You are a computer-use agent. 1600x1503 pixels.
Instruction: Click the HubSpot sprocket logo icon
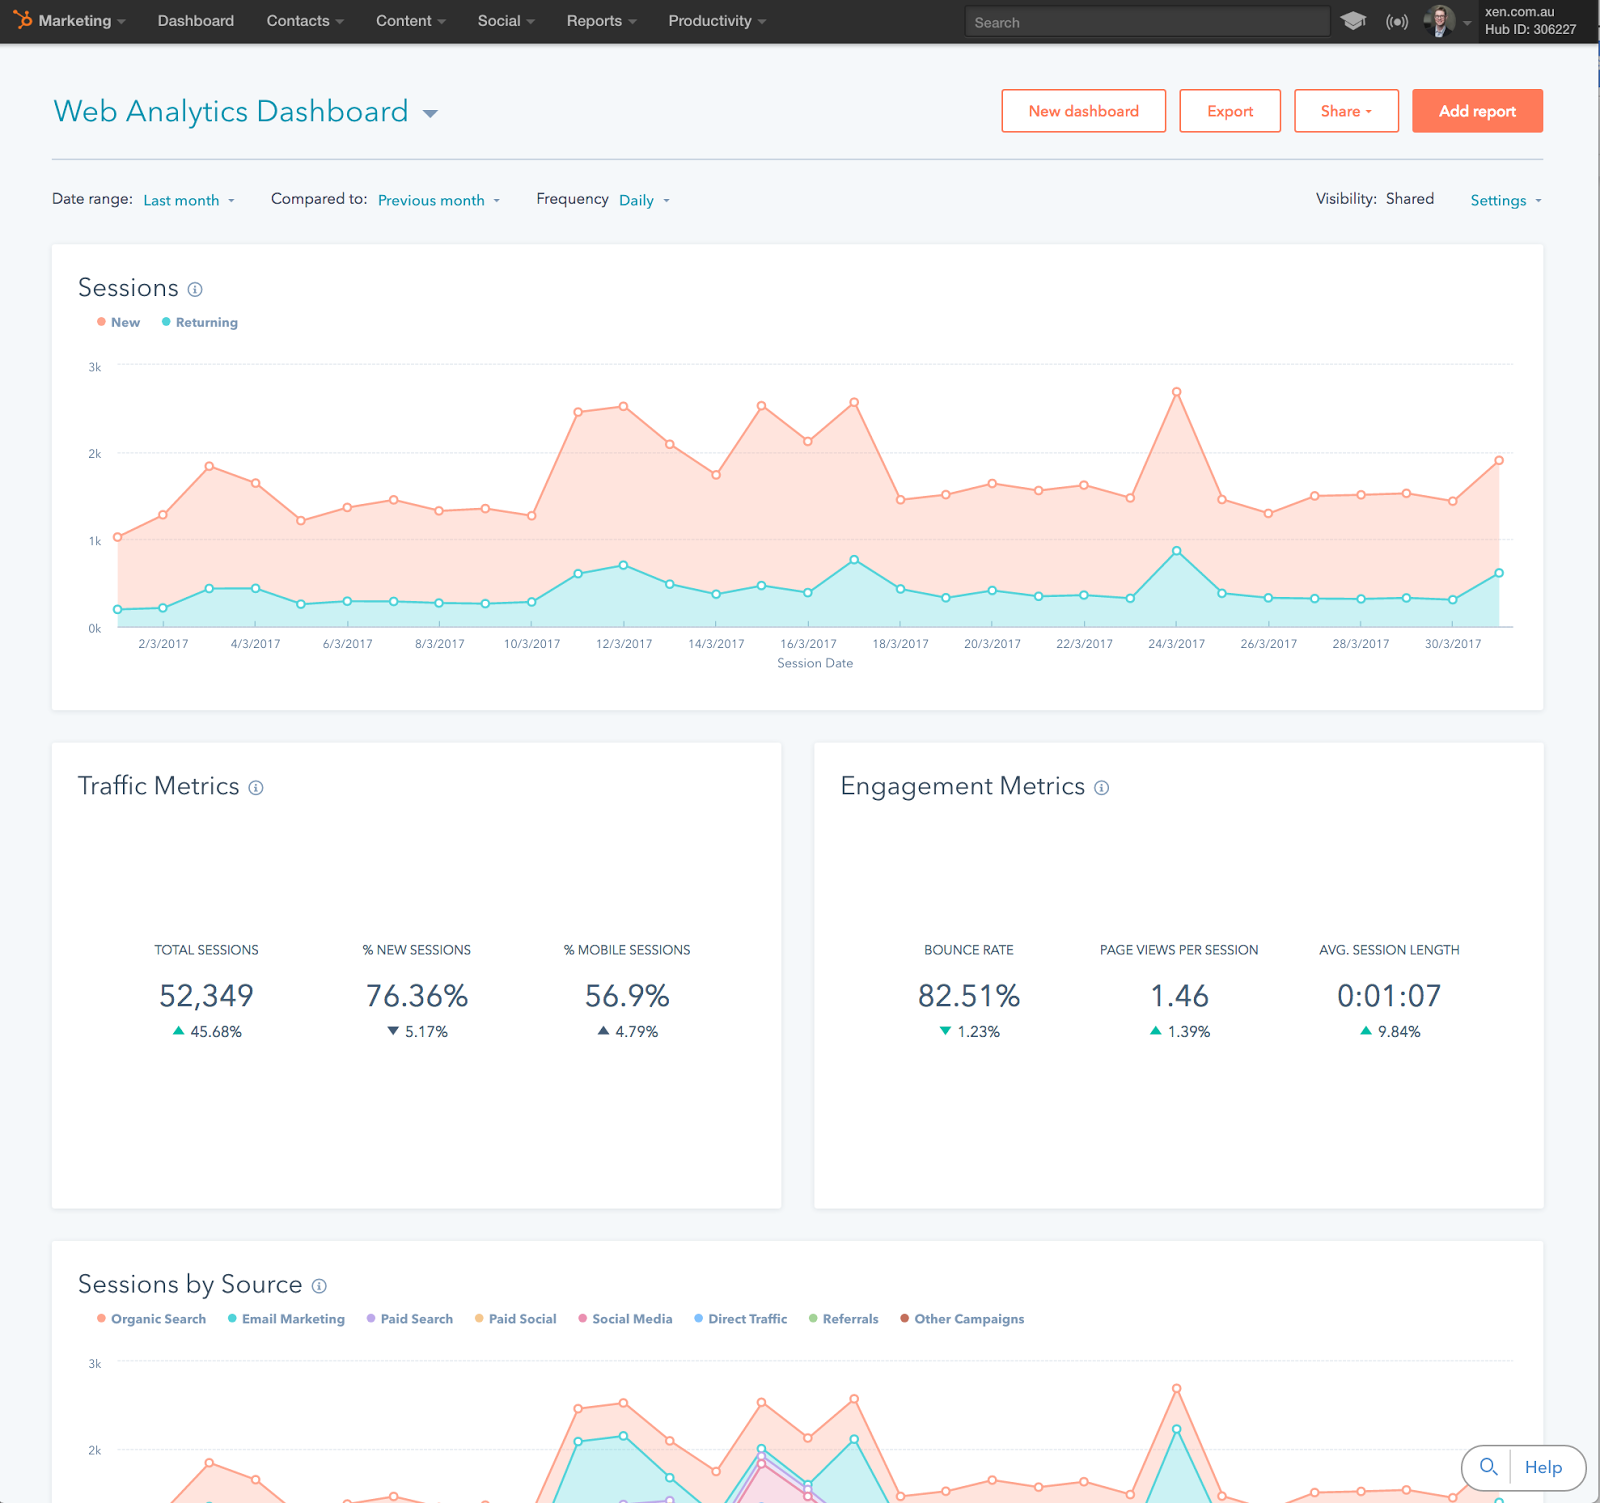pyautogui.click(x=22, y=20)
